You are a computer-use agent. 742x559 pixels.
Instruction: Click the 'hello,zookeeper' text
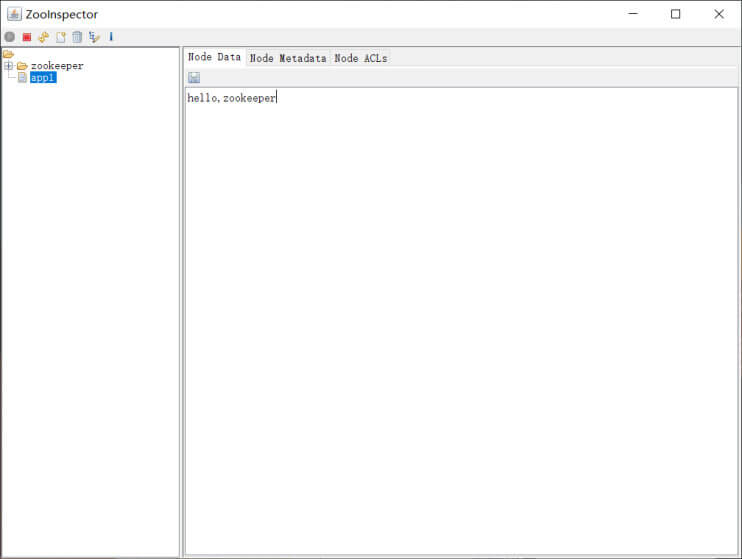click(x=231, y=98)
